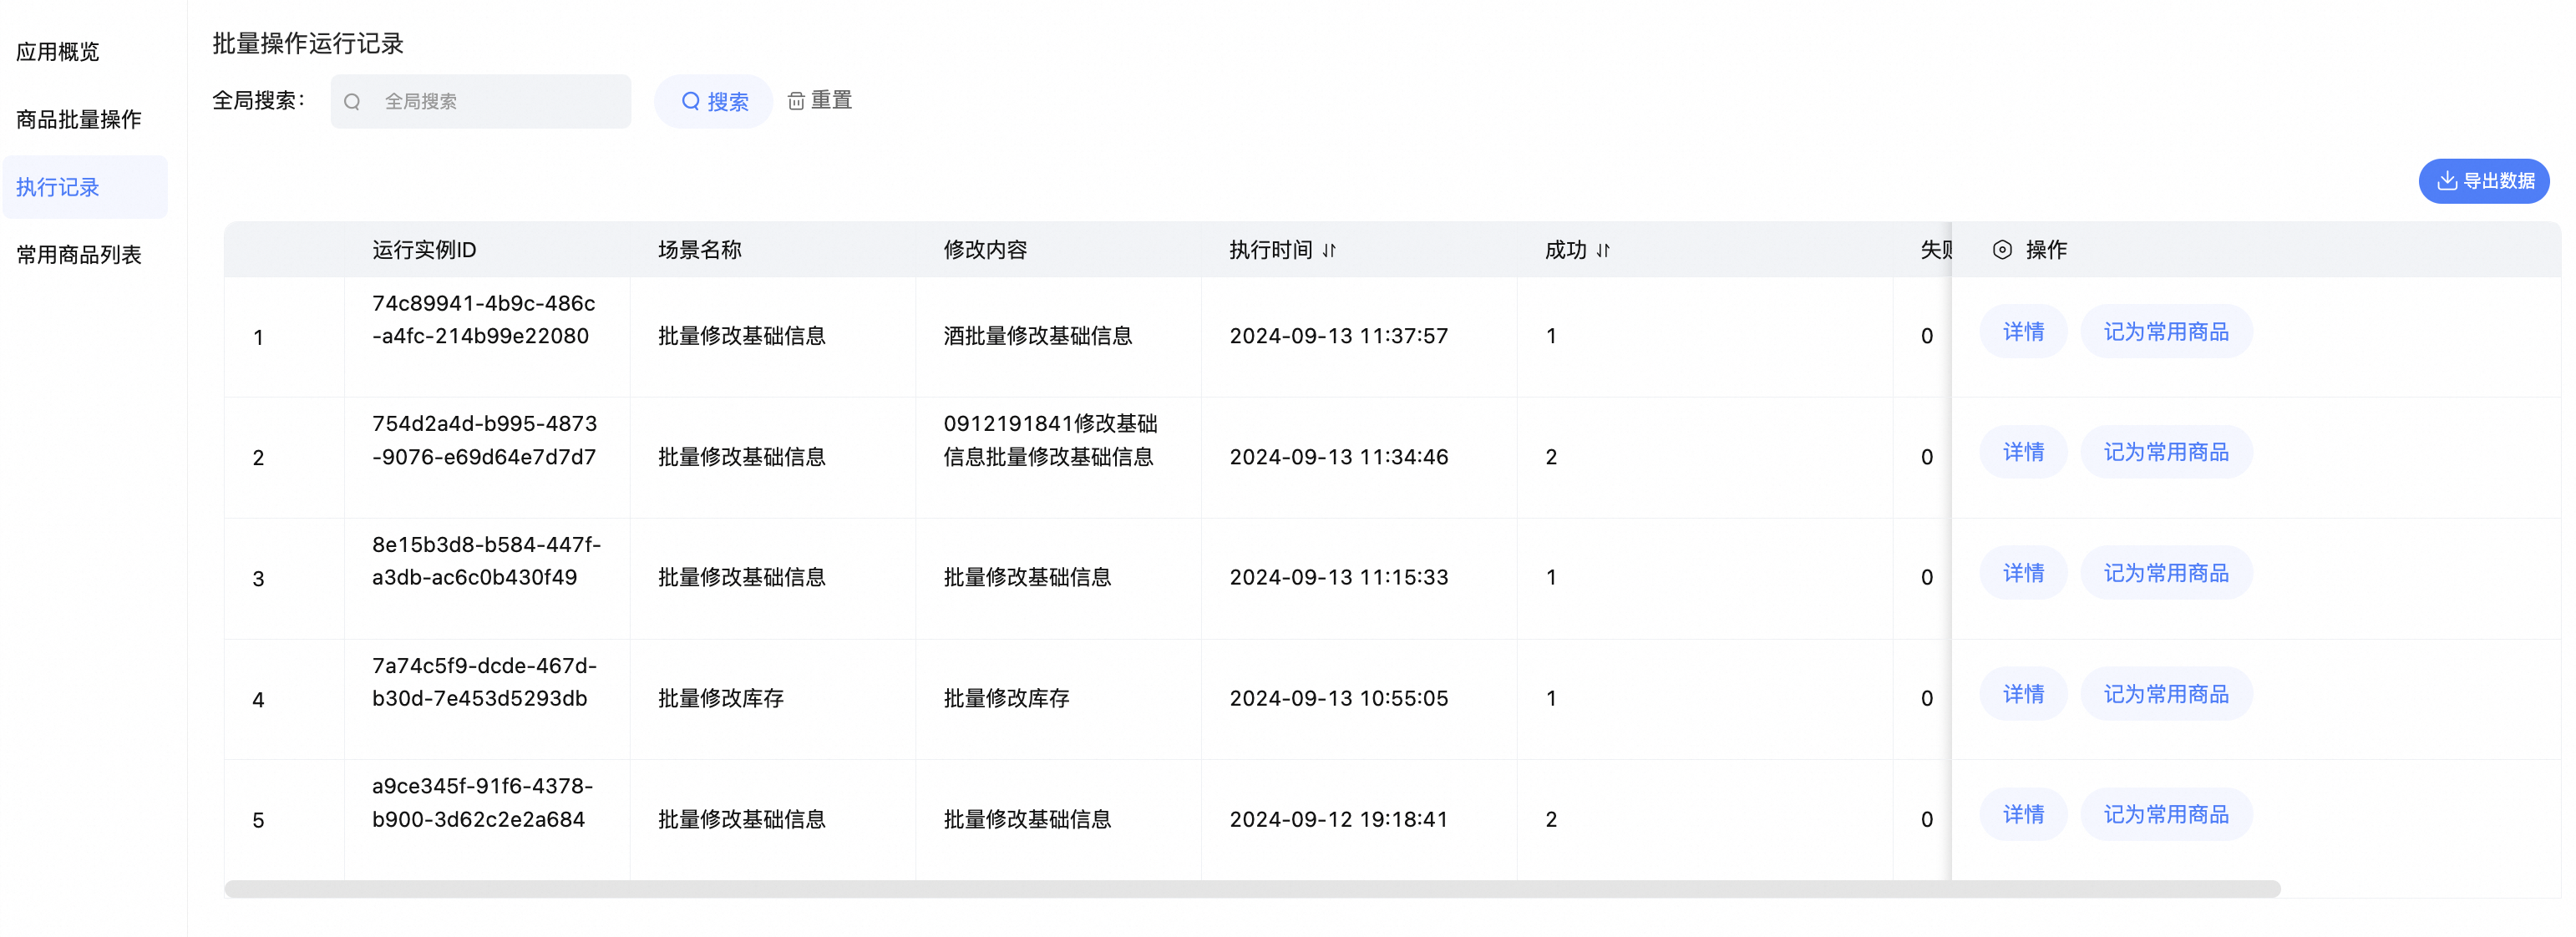Viewport: 2576px width, 937px height.
Task: Click the column settings icon beside 操作
Action: [x=2001, y=250]
